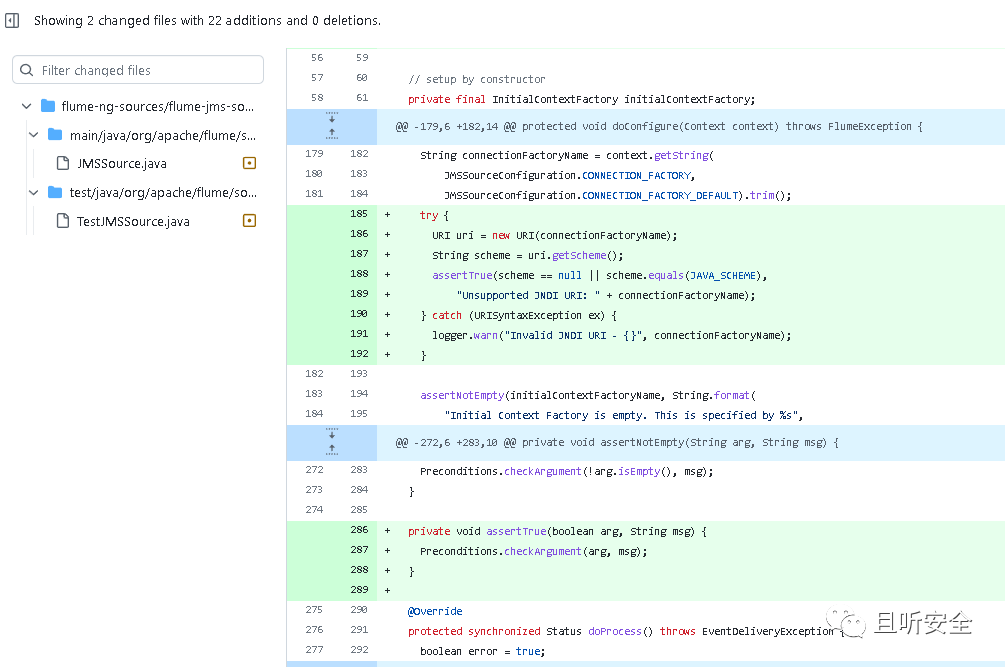The image size is (1005, 667).
Task: Expand up above the assertNotEmpty hunk header
Action: coord(332,450)
